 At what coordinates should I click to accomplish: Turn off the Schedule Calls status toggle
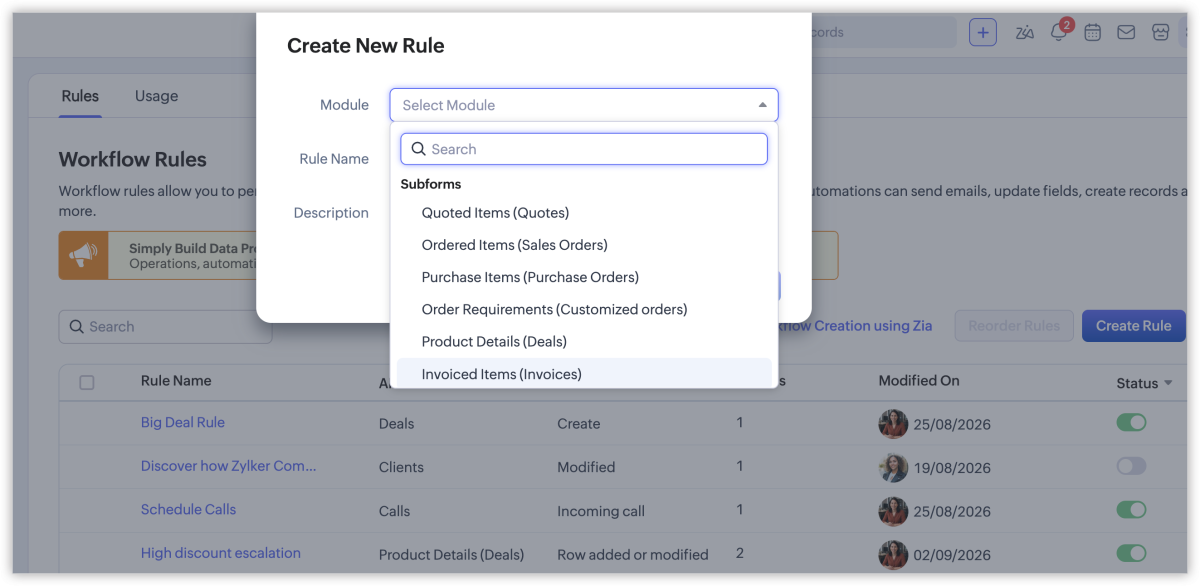click(1131, 510)
